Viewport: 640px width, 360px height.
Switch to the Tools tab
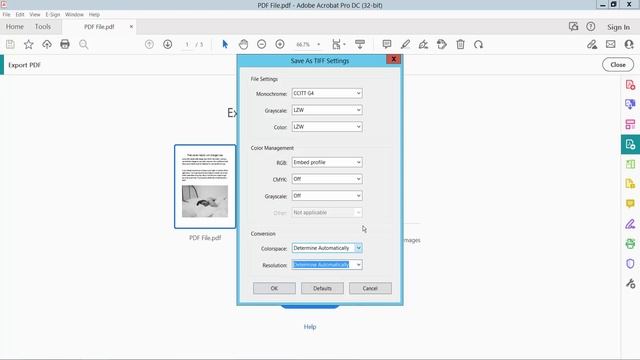(43, 27)
